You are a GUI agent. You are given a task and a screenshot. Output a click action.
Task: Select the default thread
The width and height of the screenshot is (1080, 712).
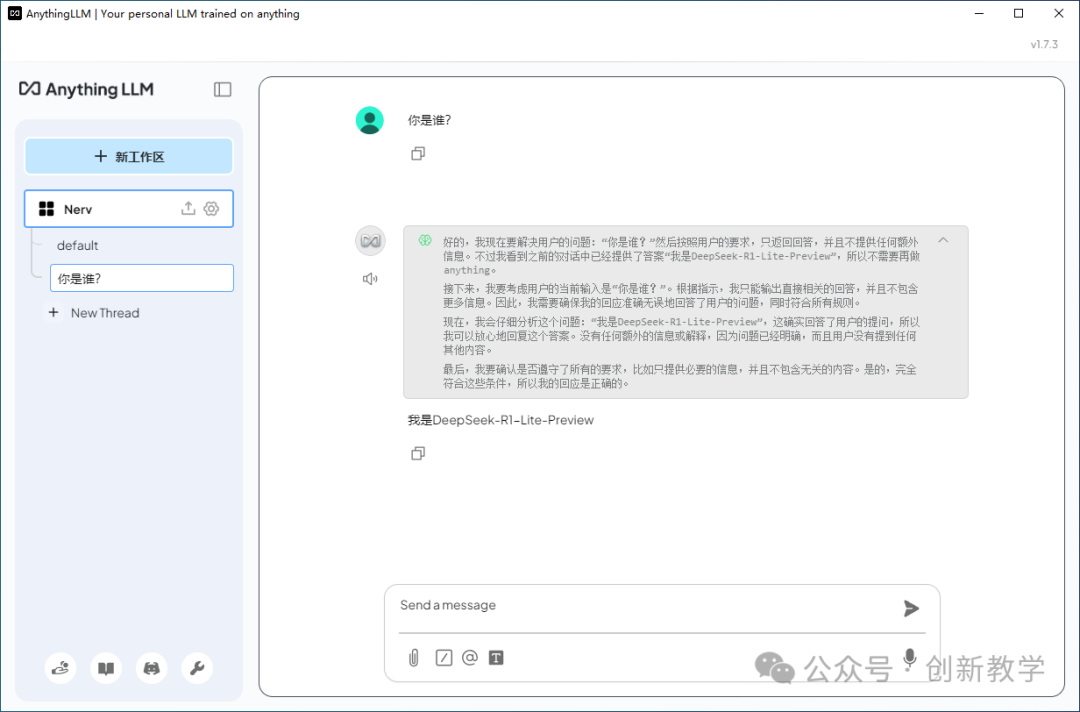tap(77, 245)
